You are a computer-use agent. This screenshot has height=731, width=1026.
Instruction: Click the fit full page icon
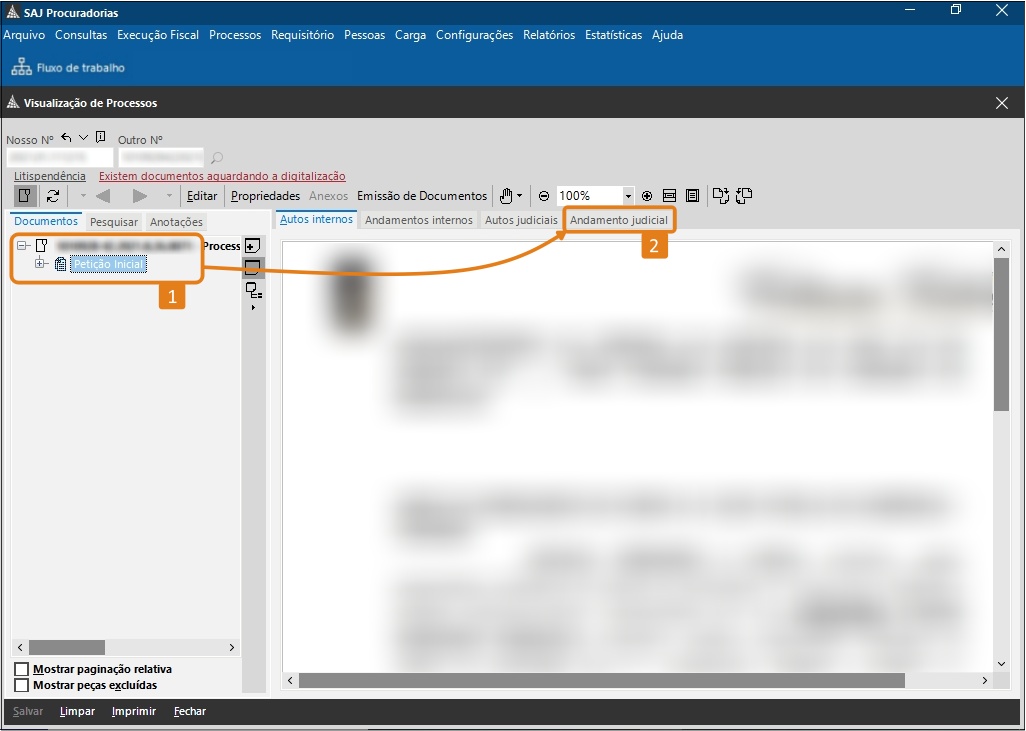coord(692,196)
